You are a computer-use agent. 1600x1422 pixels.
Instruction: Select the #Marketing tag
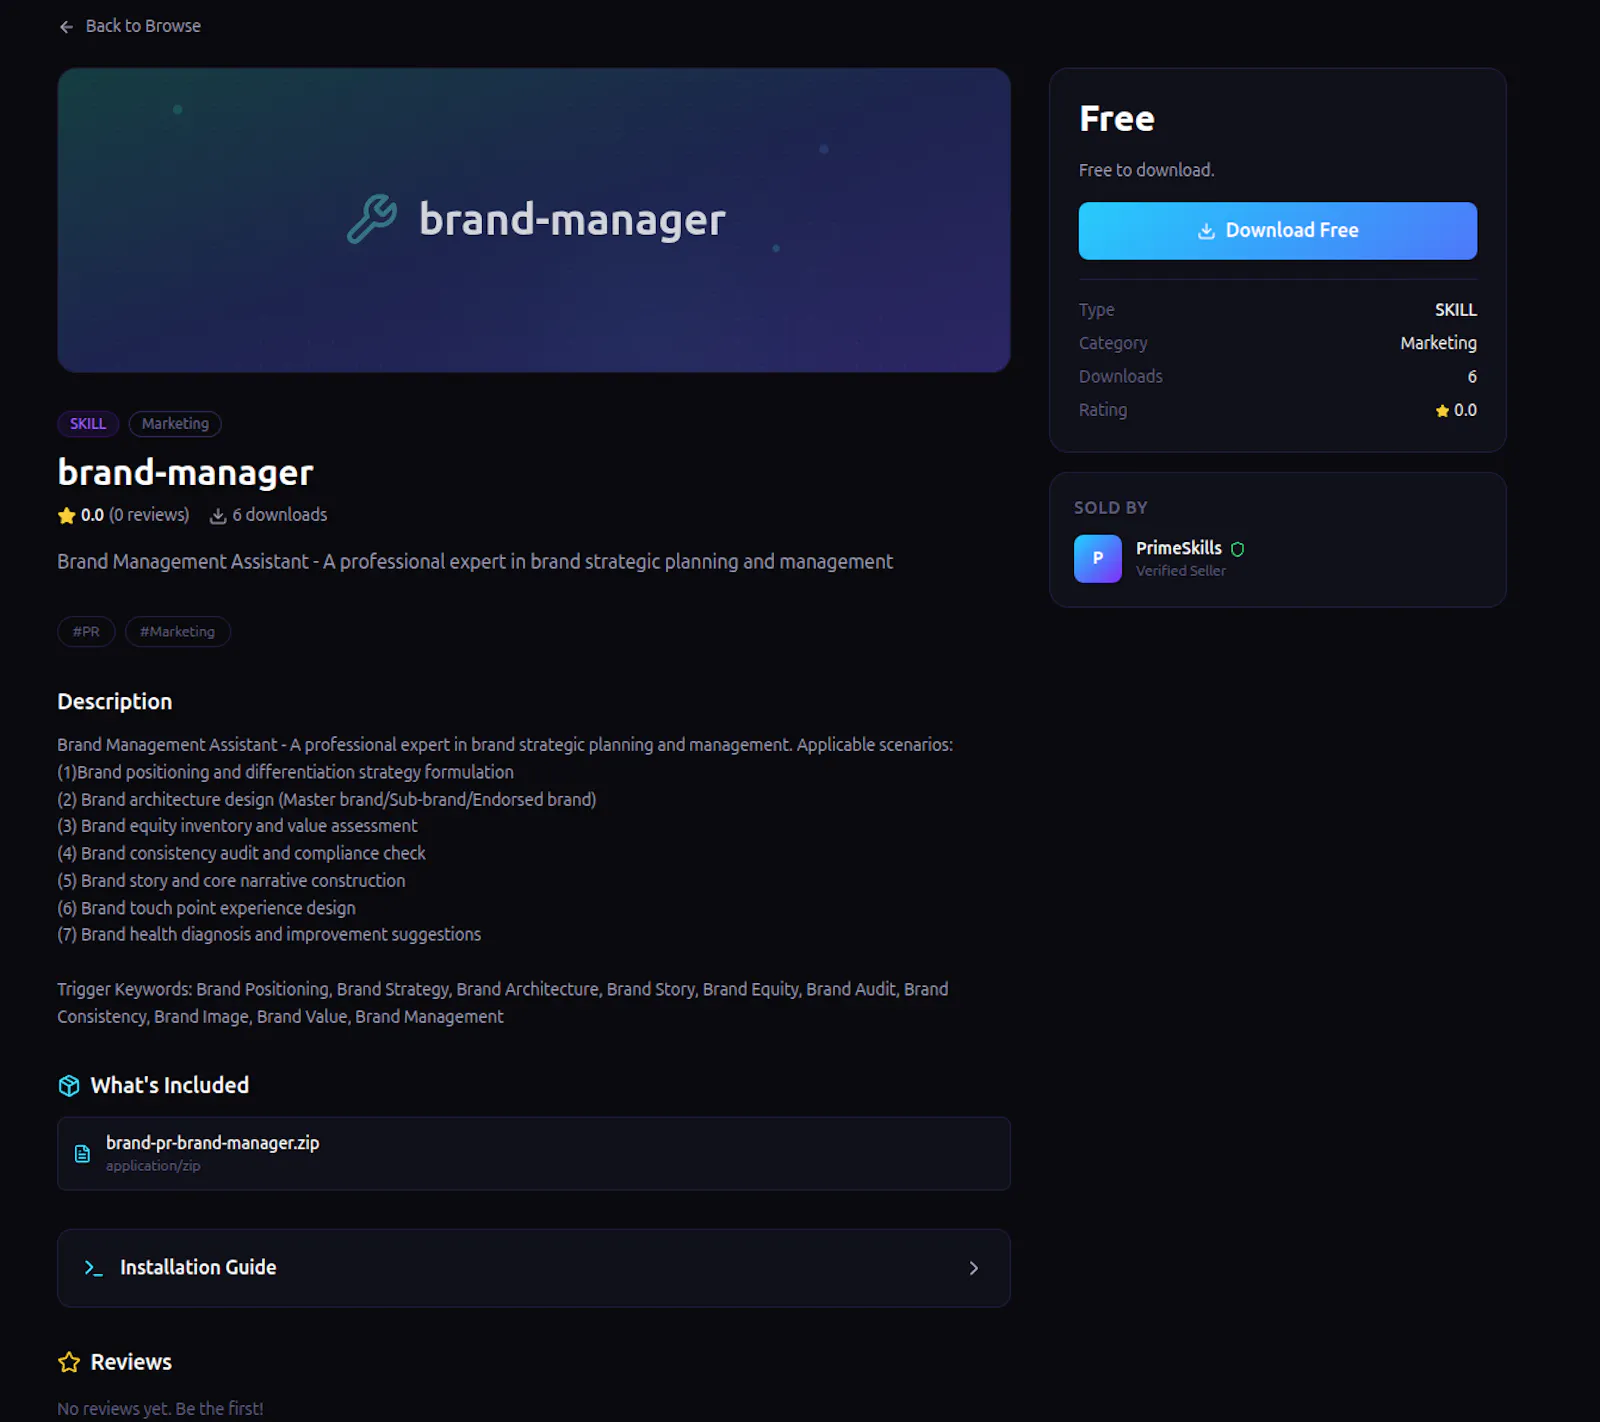click(x=178, y=632)
